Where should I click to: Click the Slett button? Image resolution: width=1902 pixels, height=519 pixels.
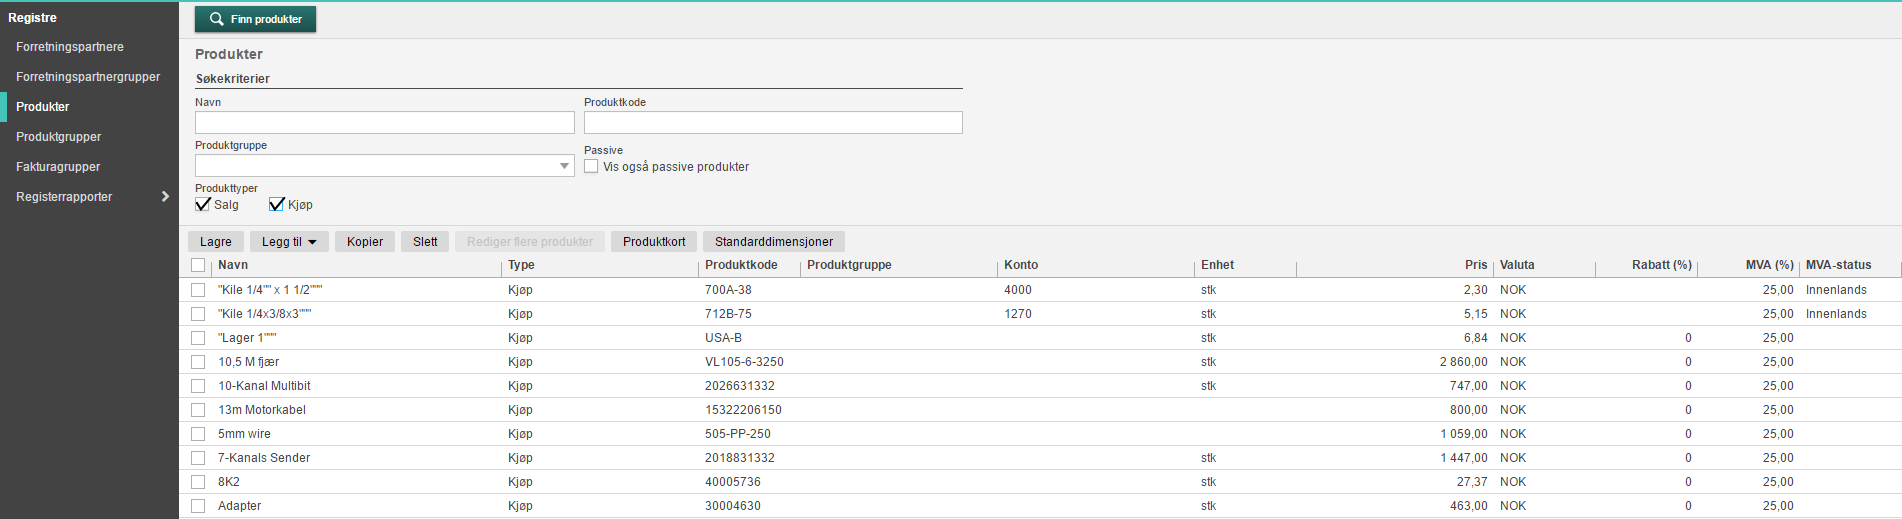click(x=425, y=242)
